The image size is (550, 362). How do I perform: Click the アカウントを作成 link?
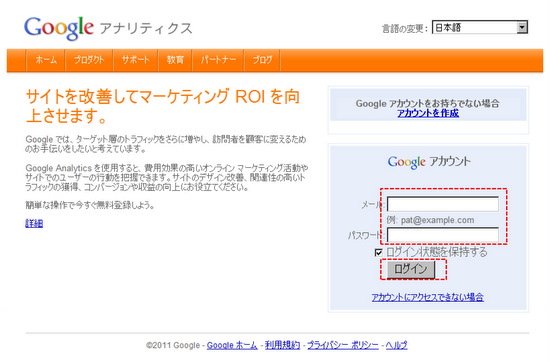click(428, 113)
